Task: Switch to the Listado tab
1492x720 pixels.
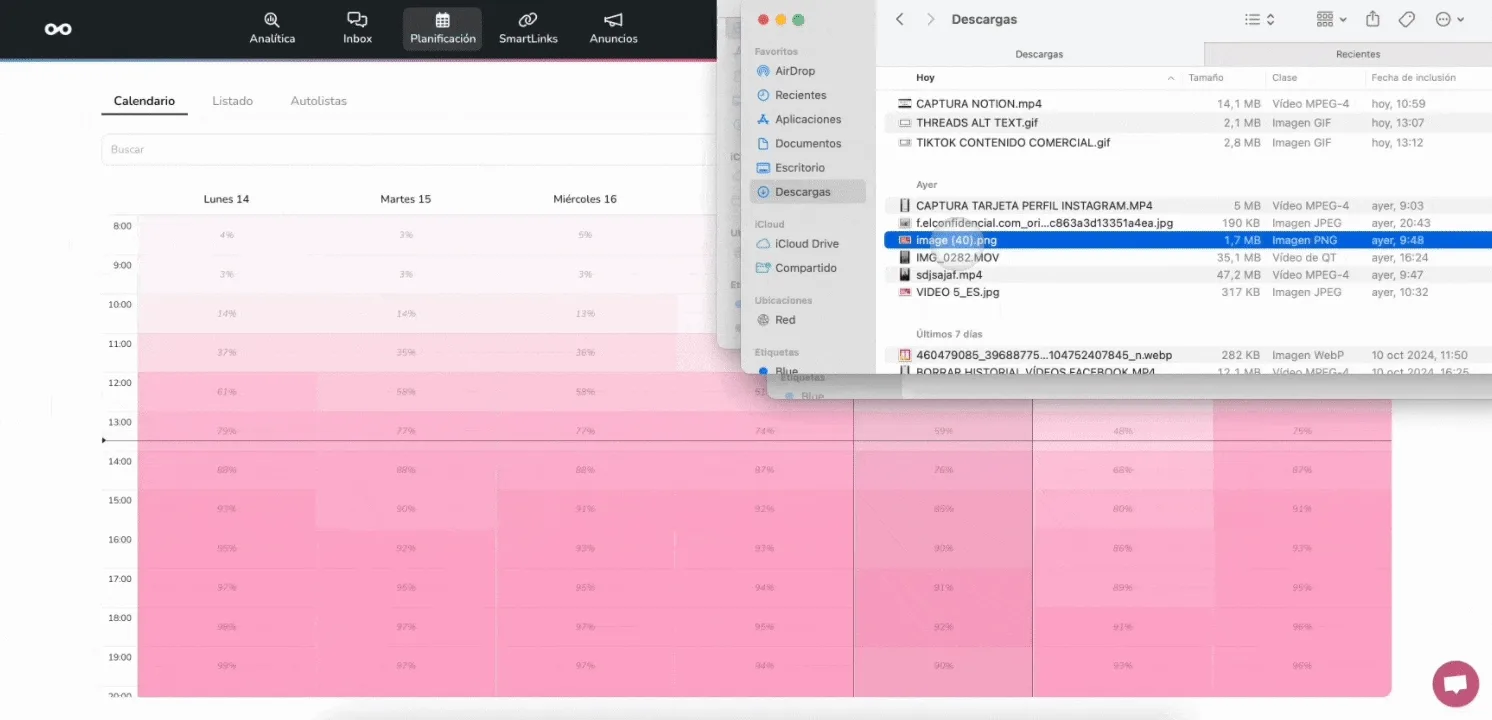Action: coord(232,101)
